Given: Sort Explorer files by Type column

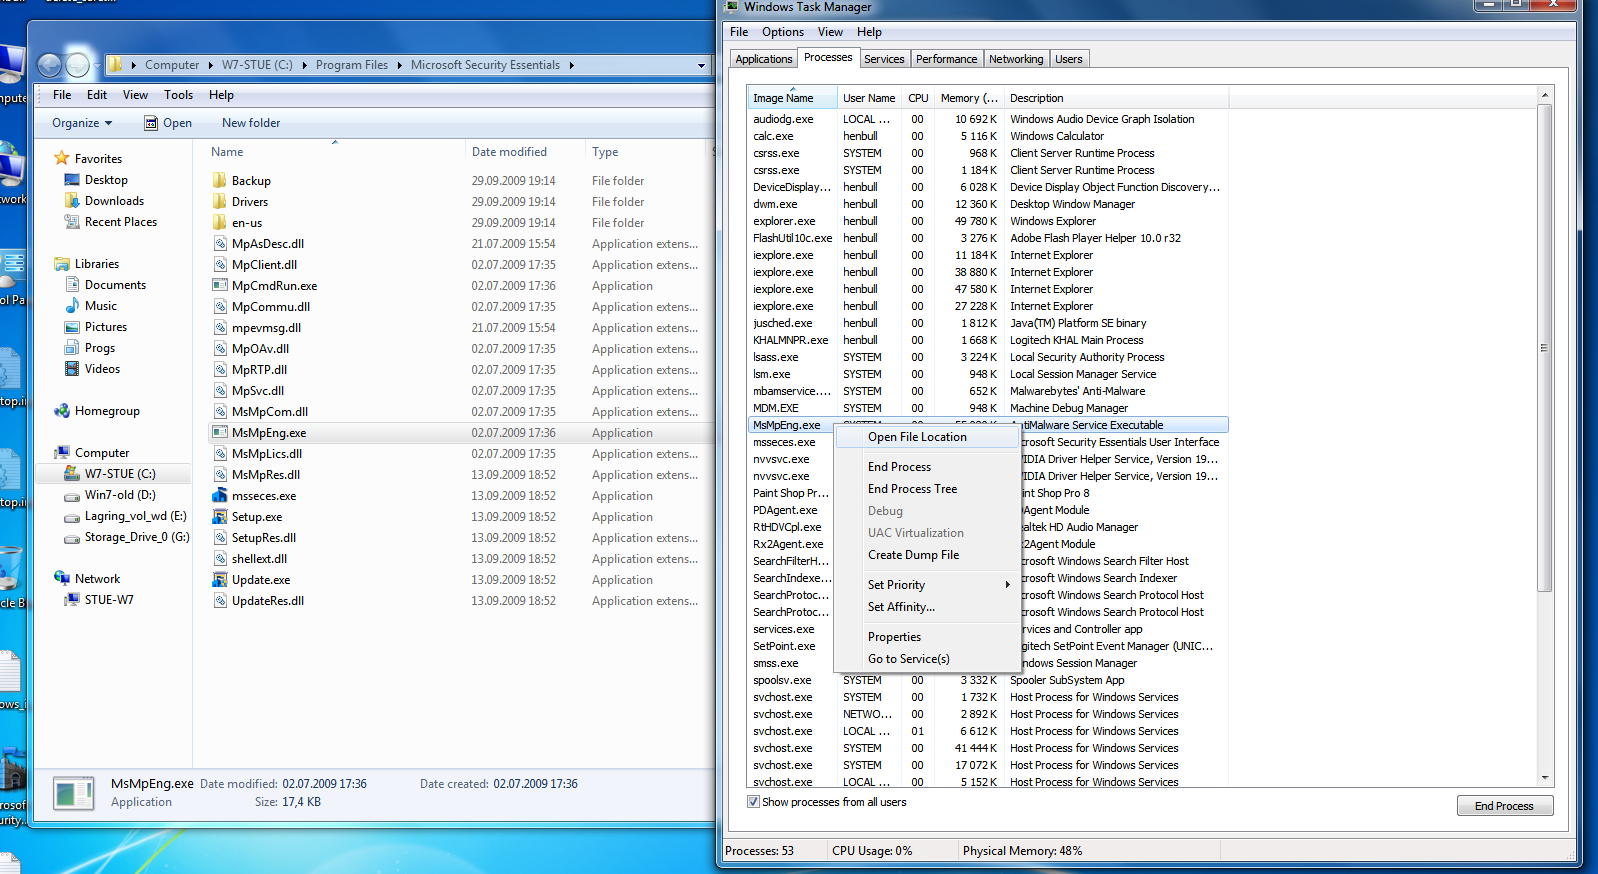Looking at the screenshot, I should coord(647,152).
